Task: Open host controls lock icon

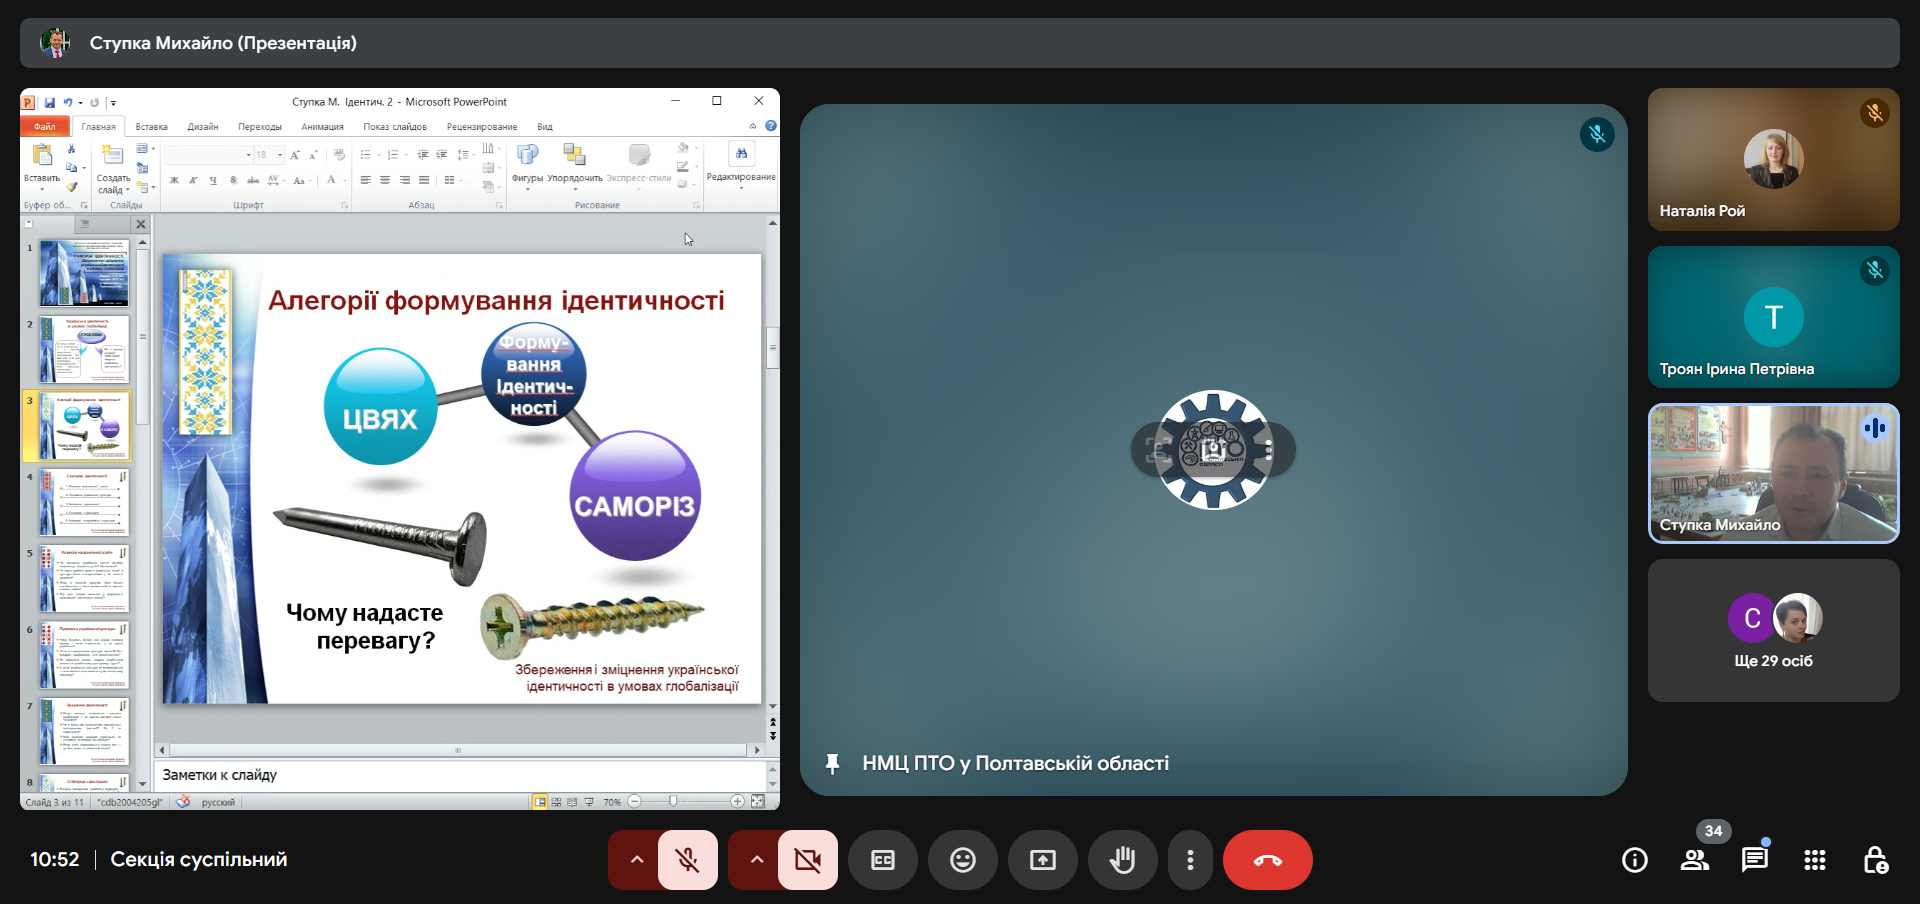Action: (x=1875, y=860)
